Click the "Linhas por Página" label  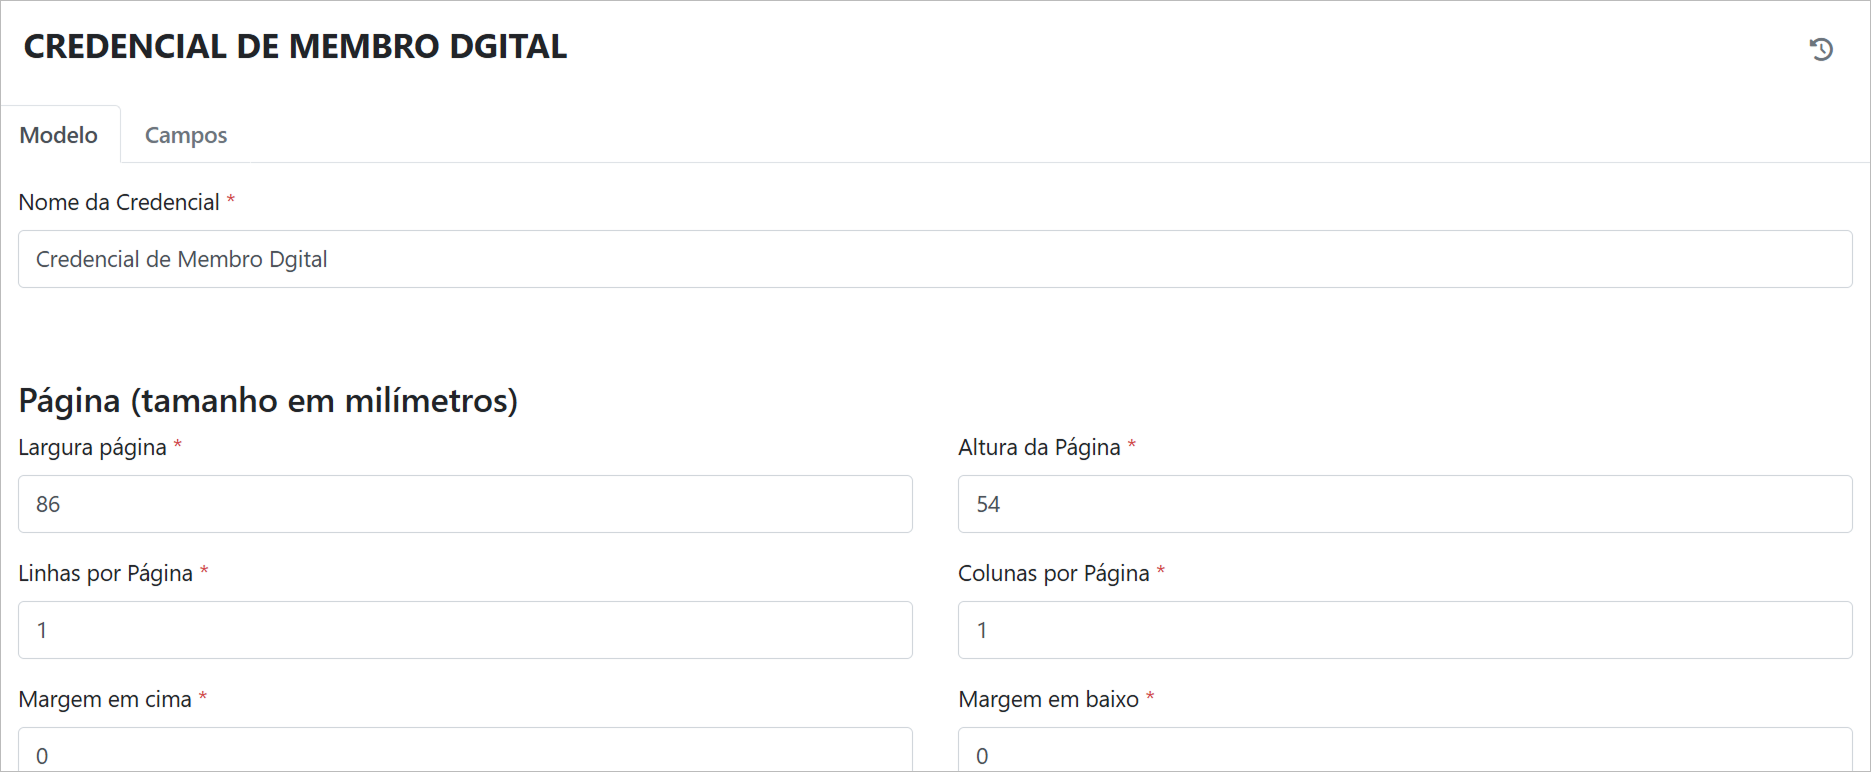click(x=105, y=573)
